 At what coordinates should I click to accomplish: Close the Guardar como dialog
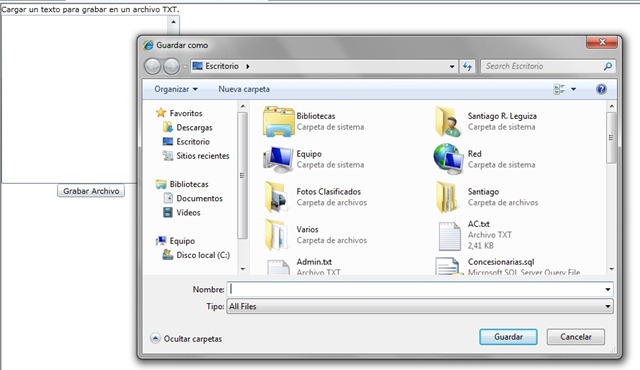click(x=602, y=42)
